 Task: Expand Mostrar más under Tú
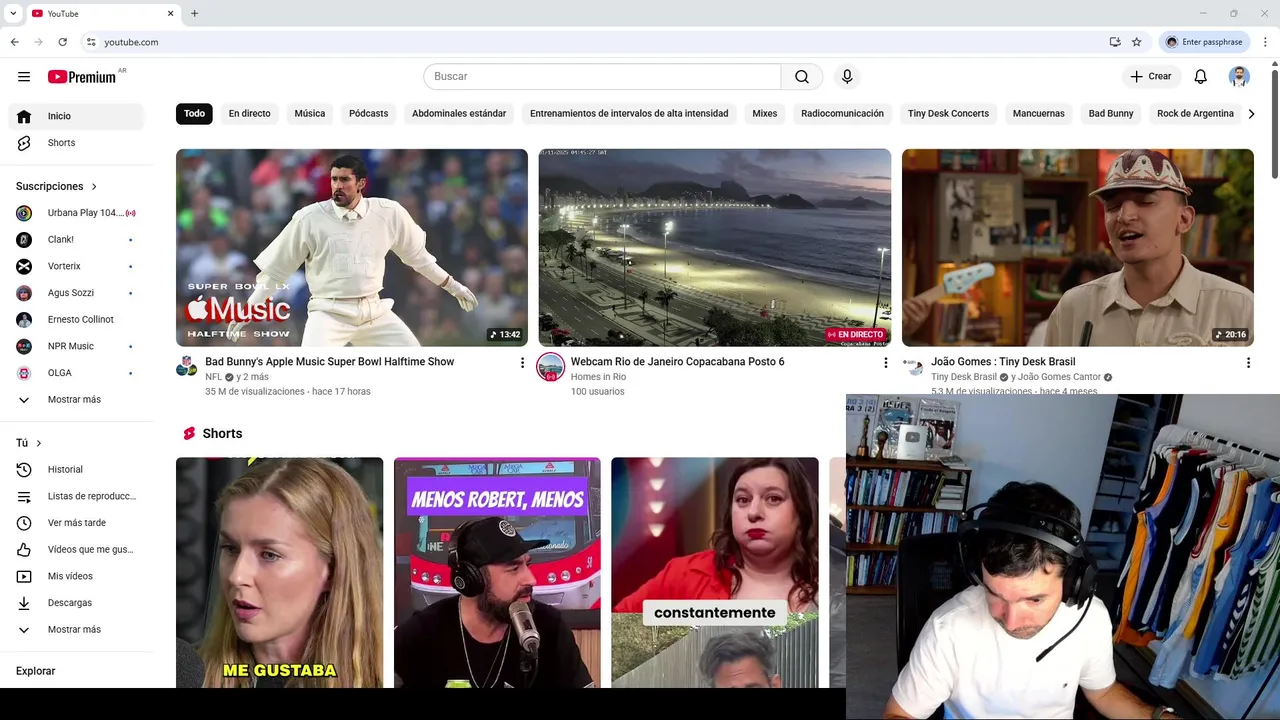pos(76,630)
